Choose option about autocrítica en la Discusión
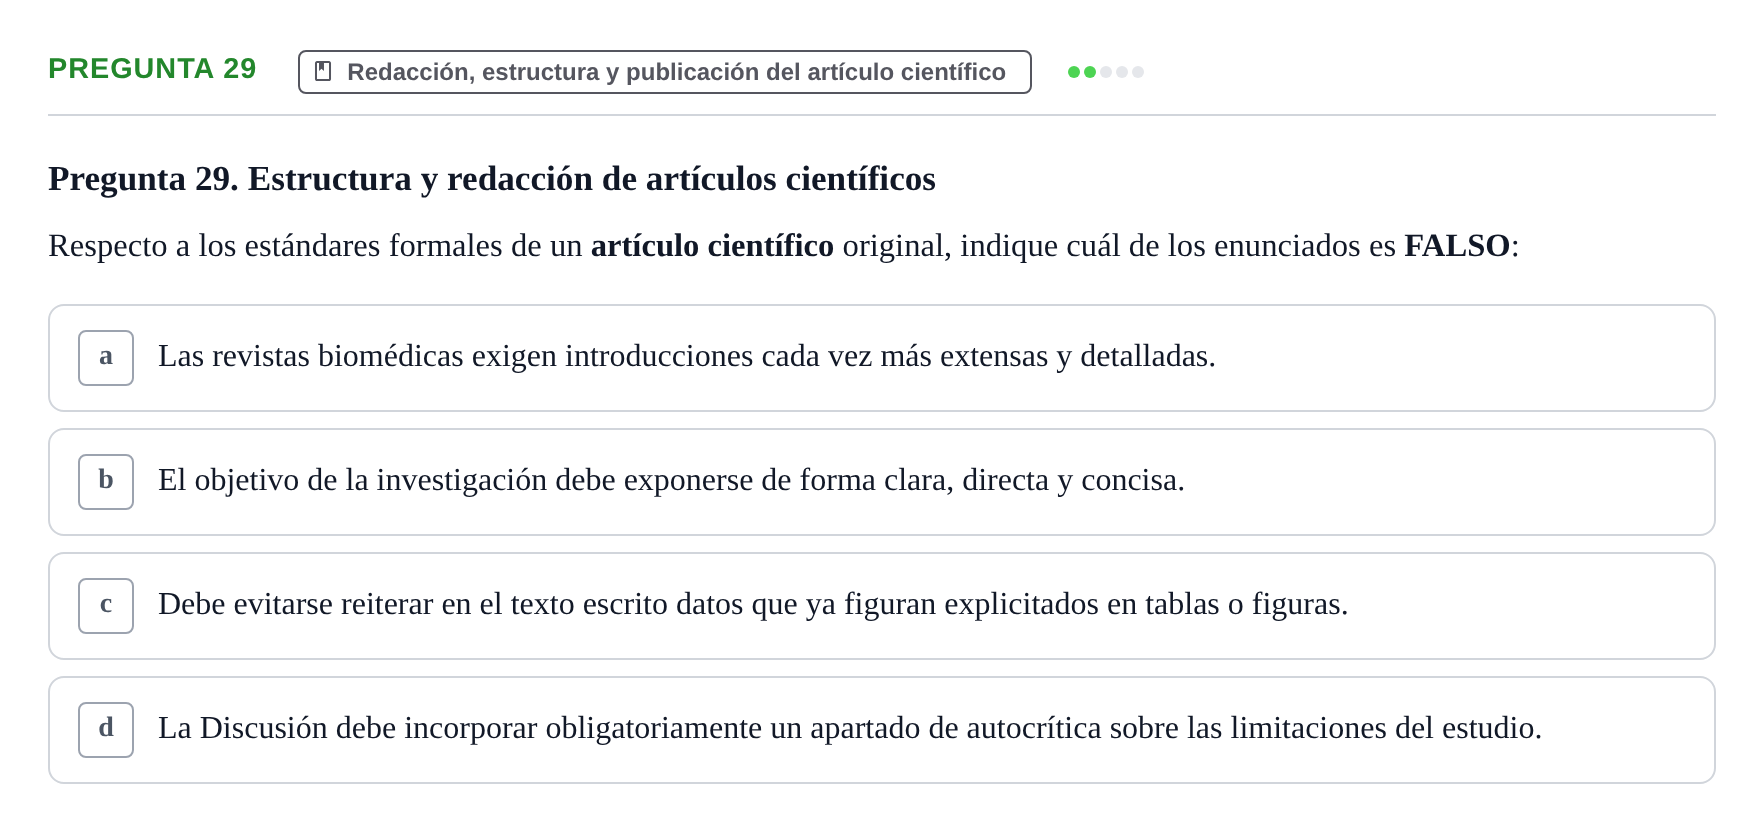Screen dimensions: 1764x832 pos(882,730)
